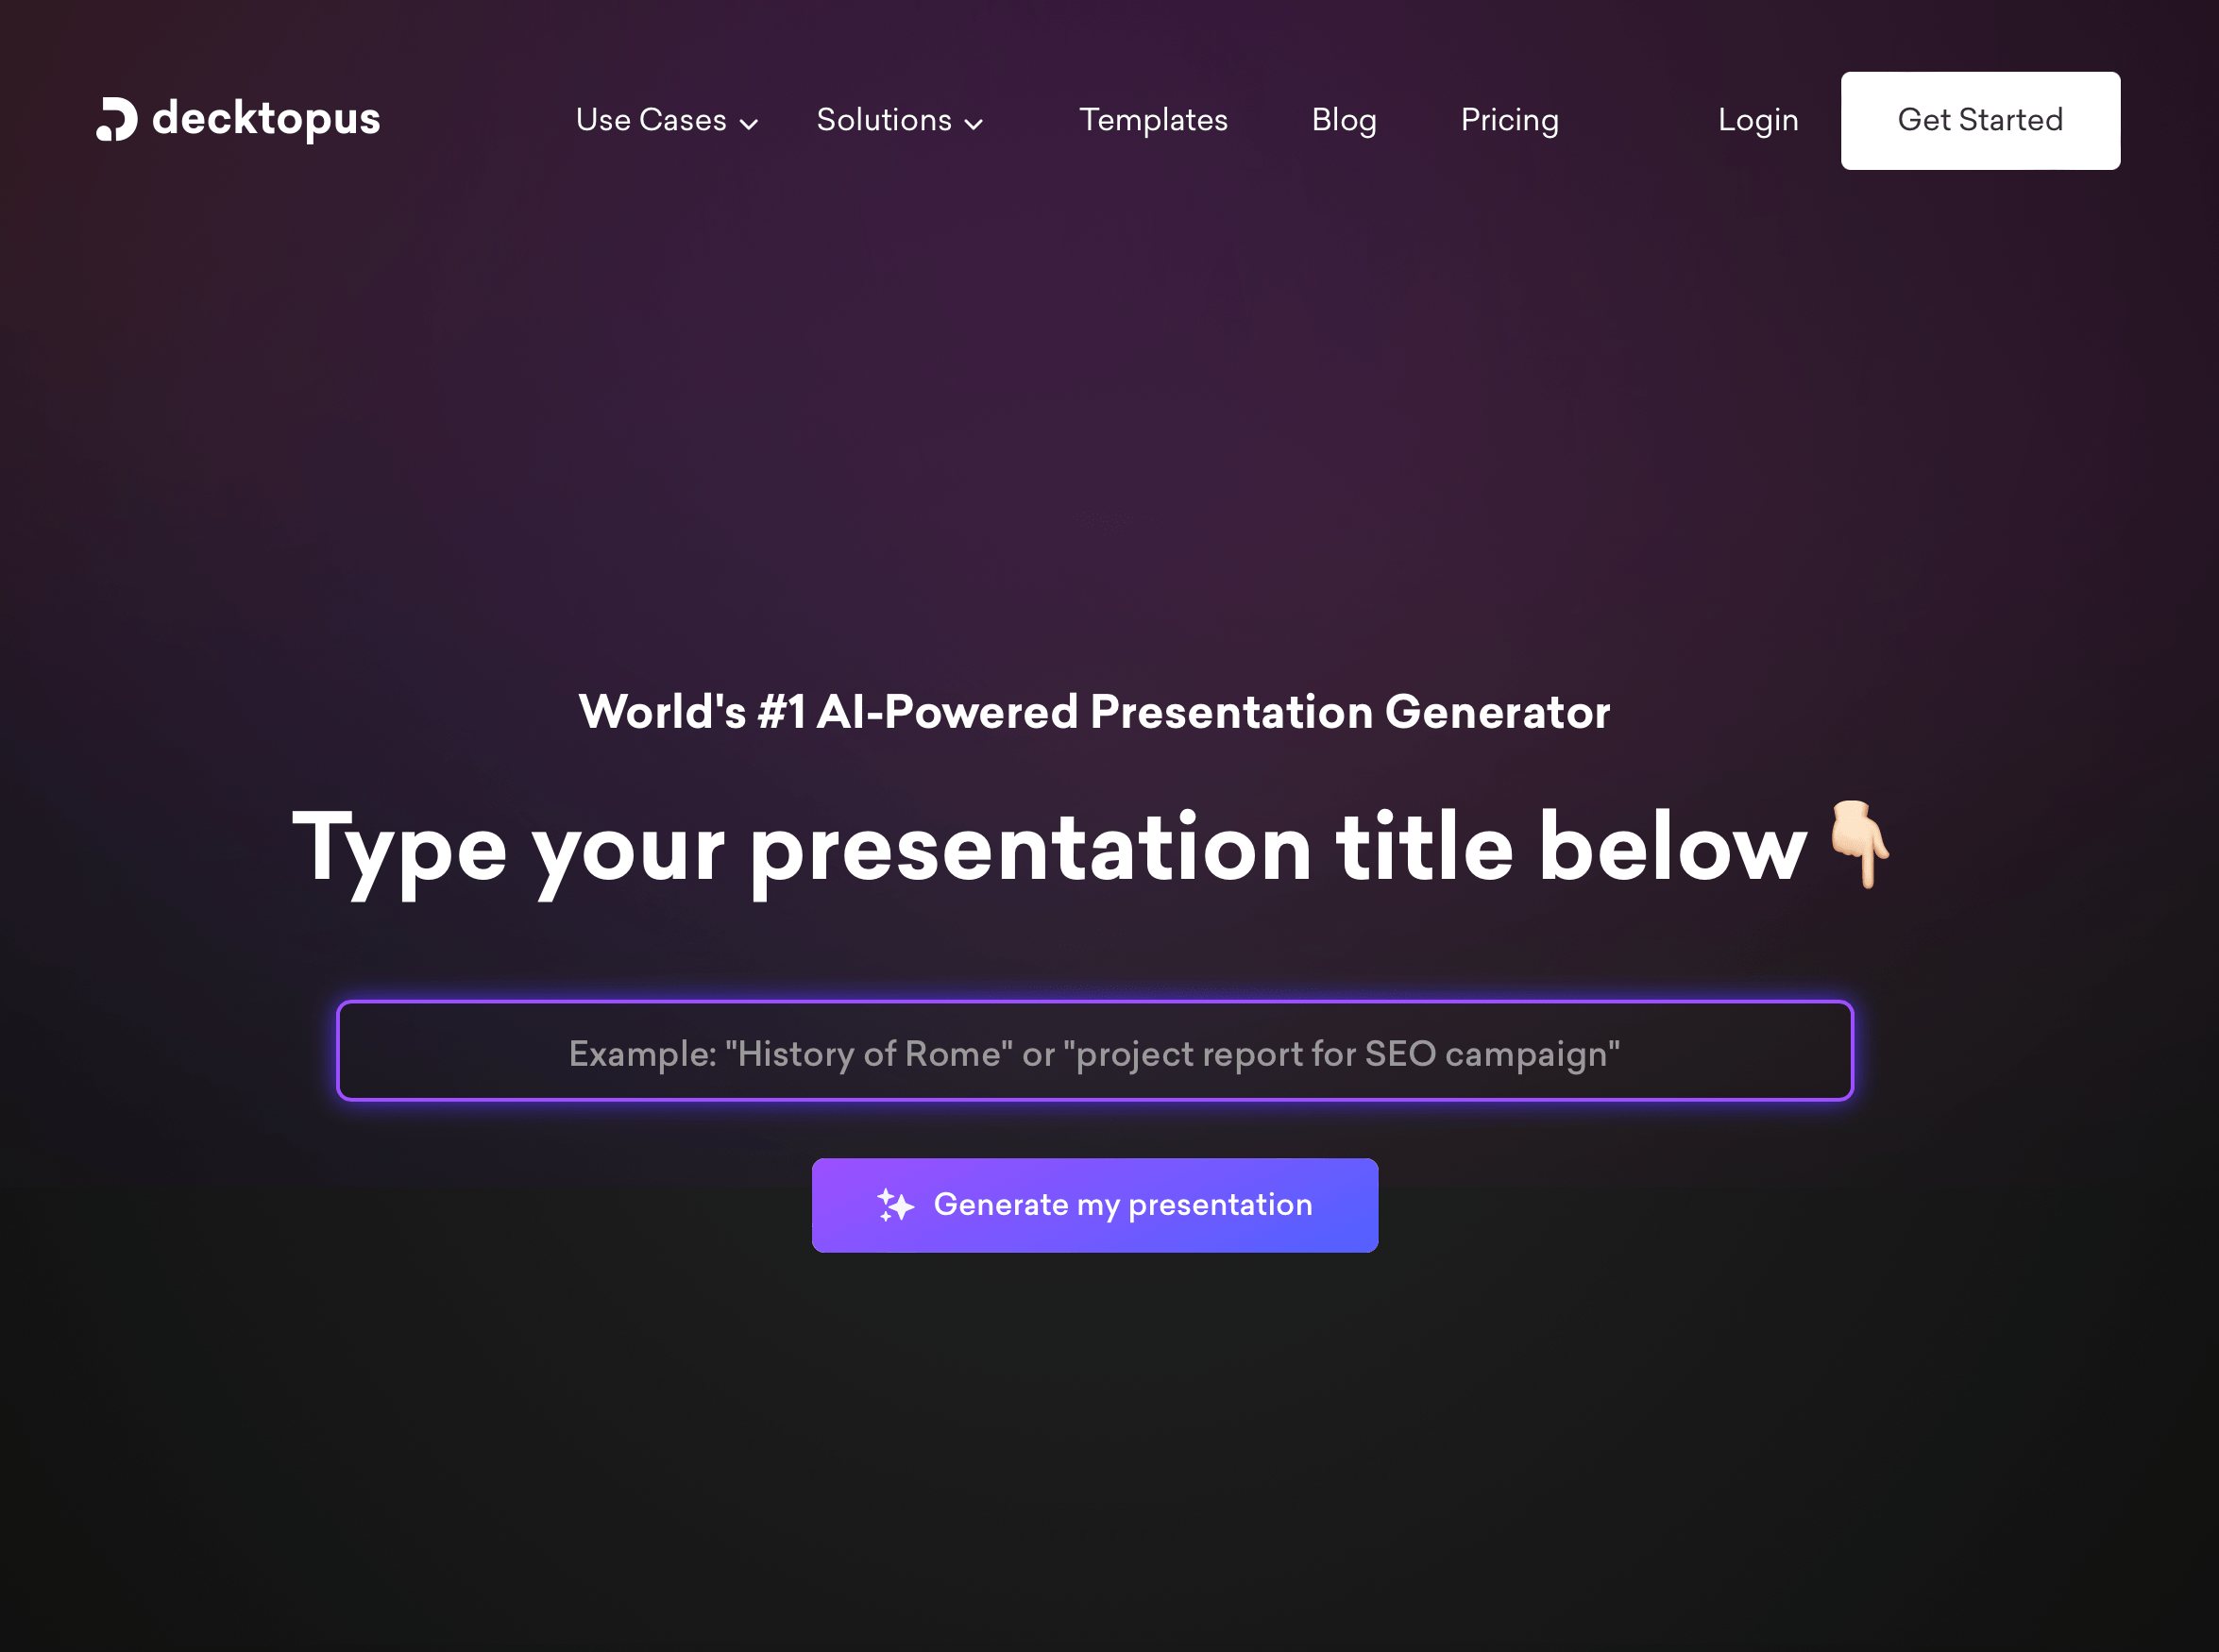Navigate to the Blog page
The image size is (2219, 1652).
coord(1343,120)
